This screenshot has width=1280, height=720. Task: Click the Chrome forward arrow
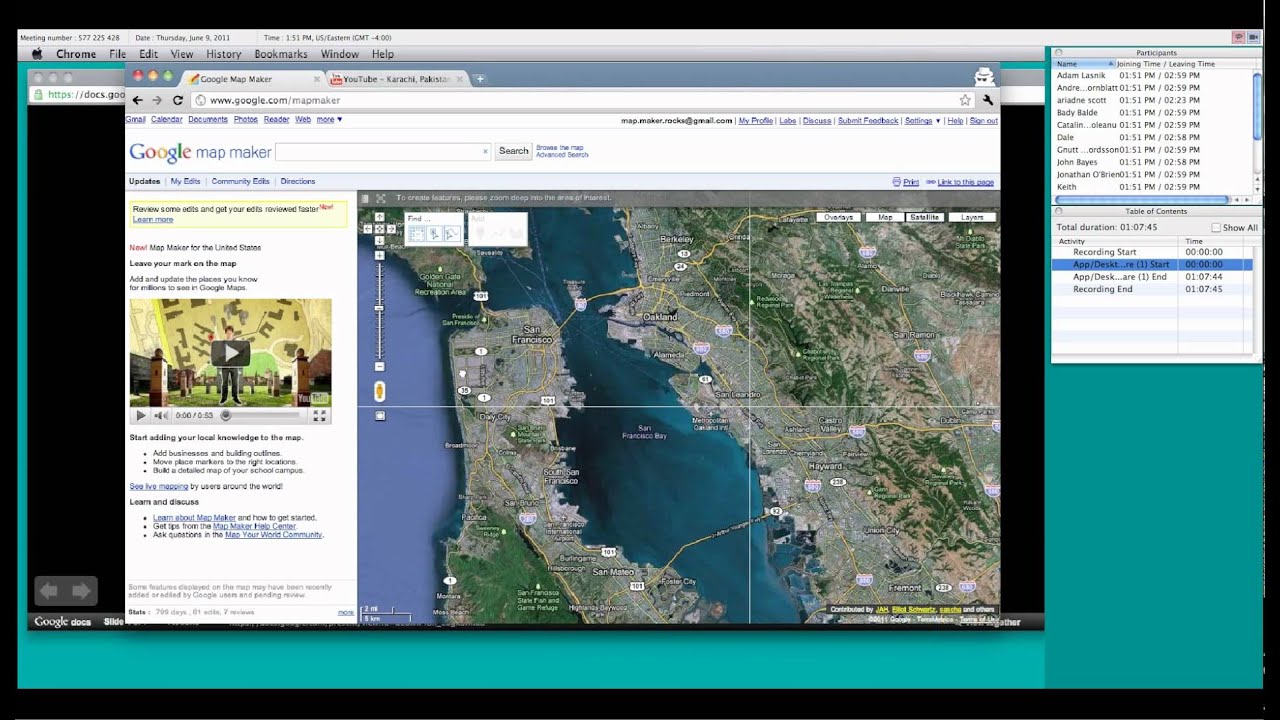157,100
